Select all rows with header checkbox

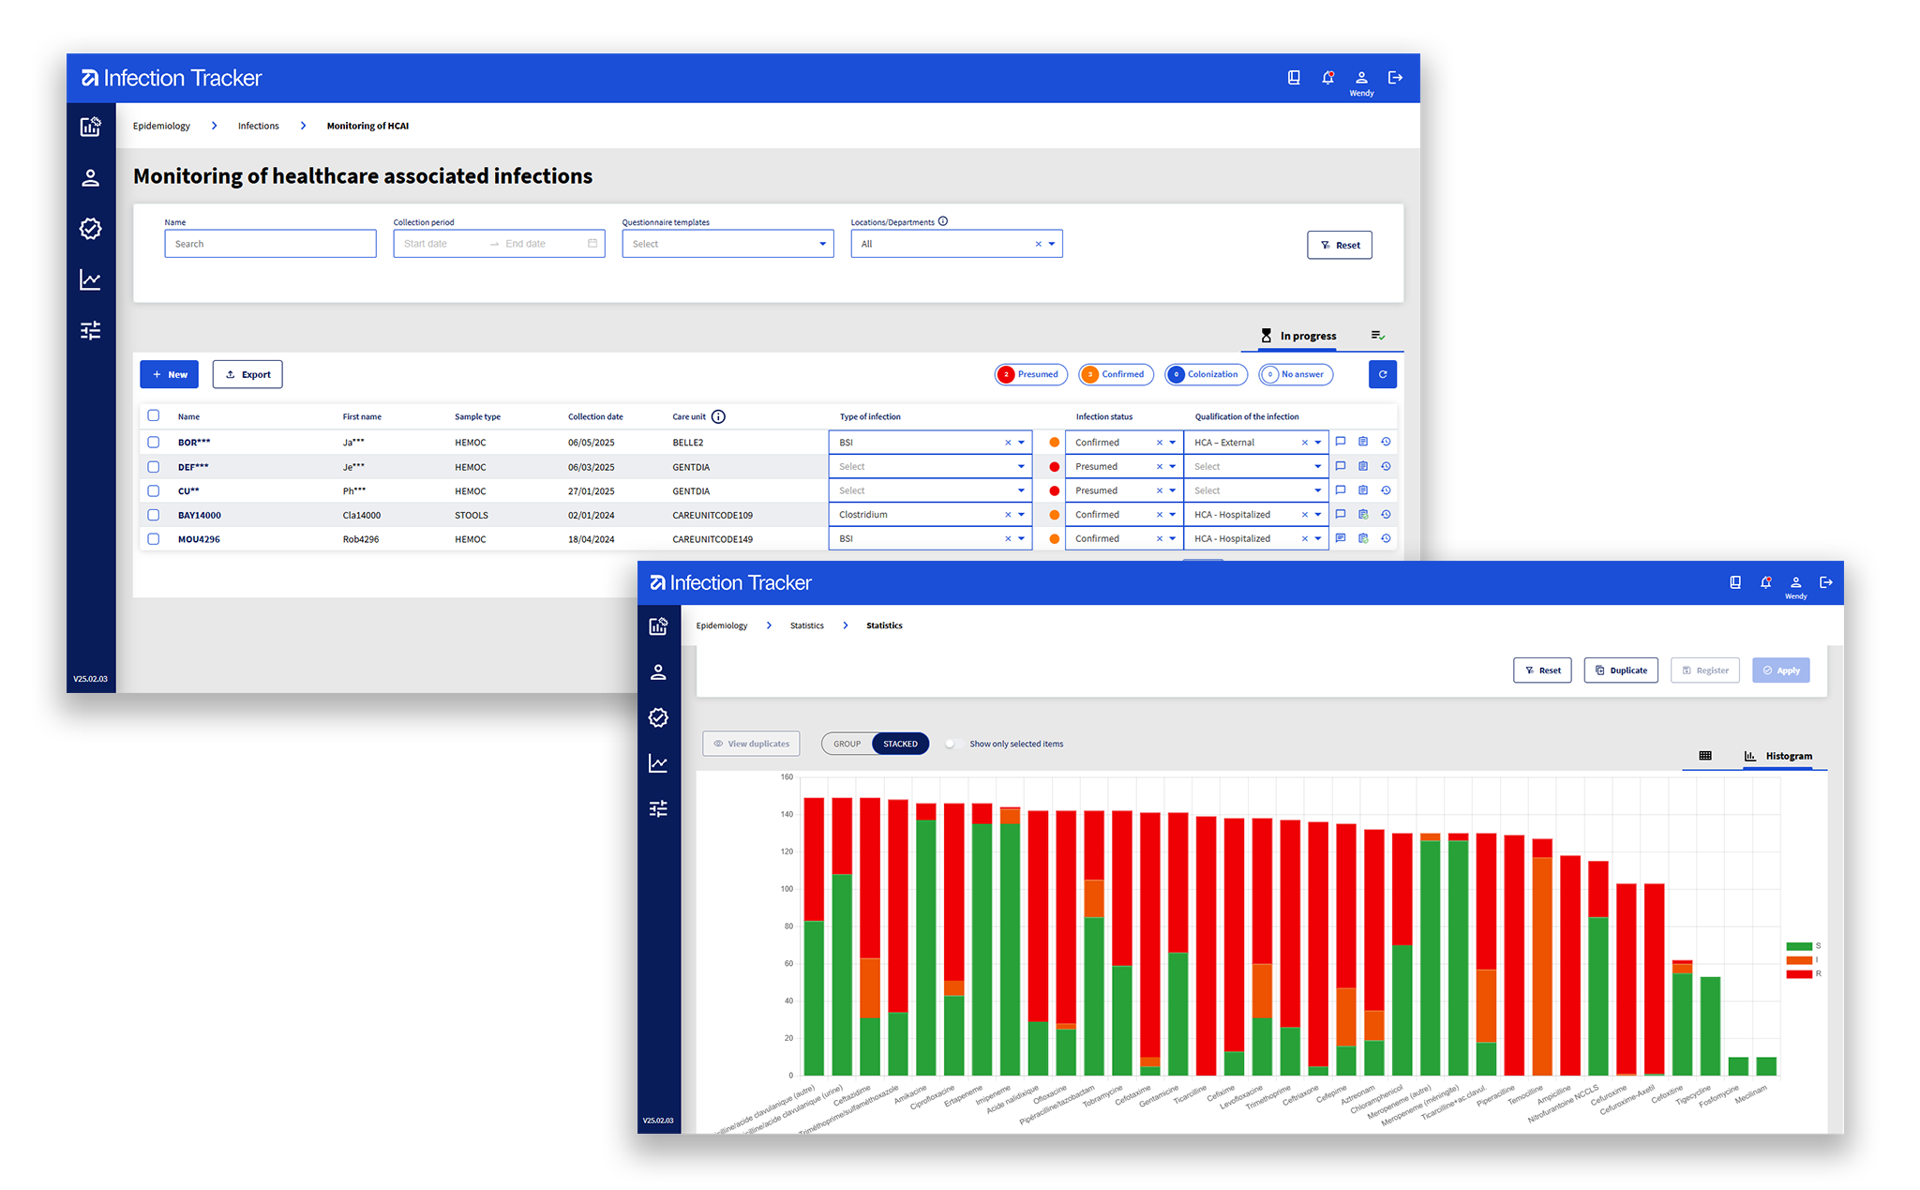[x=153, y=416]
